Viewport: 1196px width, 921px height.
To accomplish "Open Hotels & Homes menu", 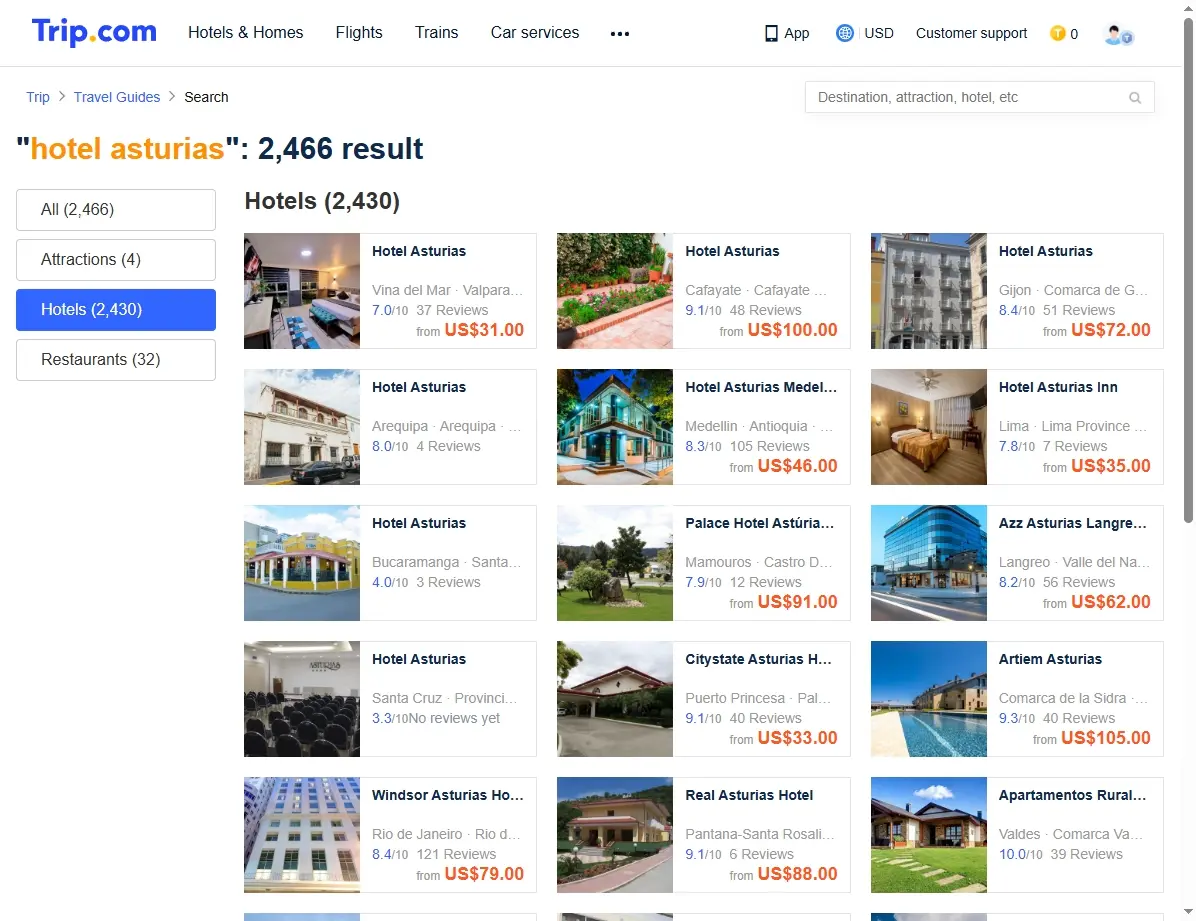I will click(246, 33).
